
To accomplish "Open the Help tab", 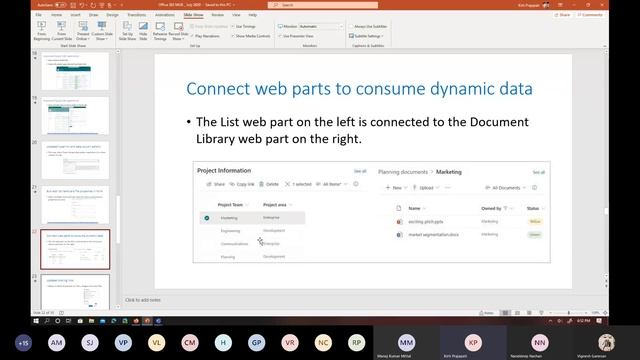I will (x=253, y=15).
